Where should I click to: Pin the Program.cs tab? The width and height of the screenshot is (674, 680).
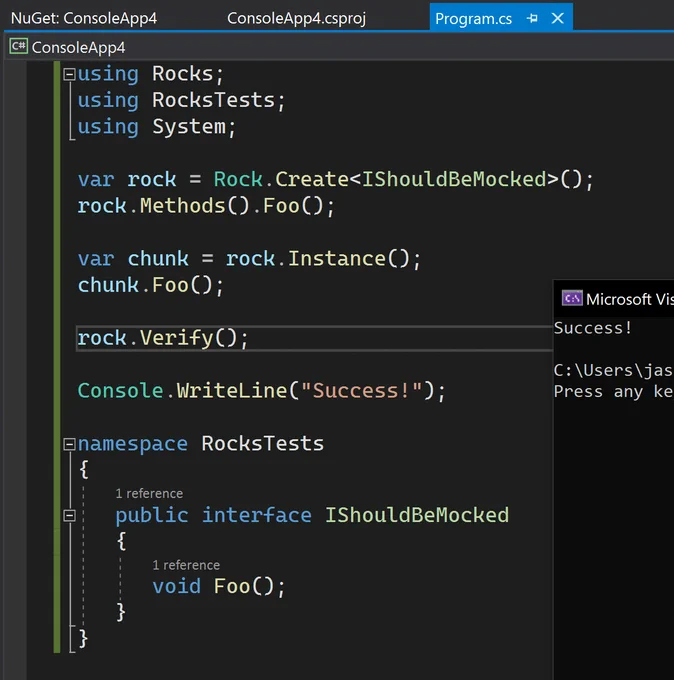(x=532, y=18)
